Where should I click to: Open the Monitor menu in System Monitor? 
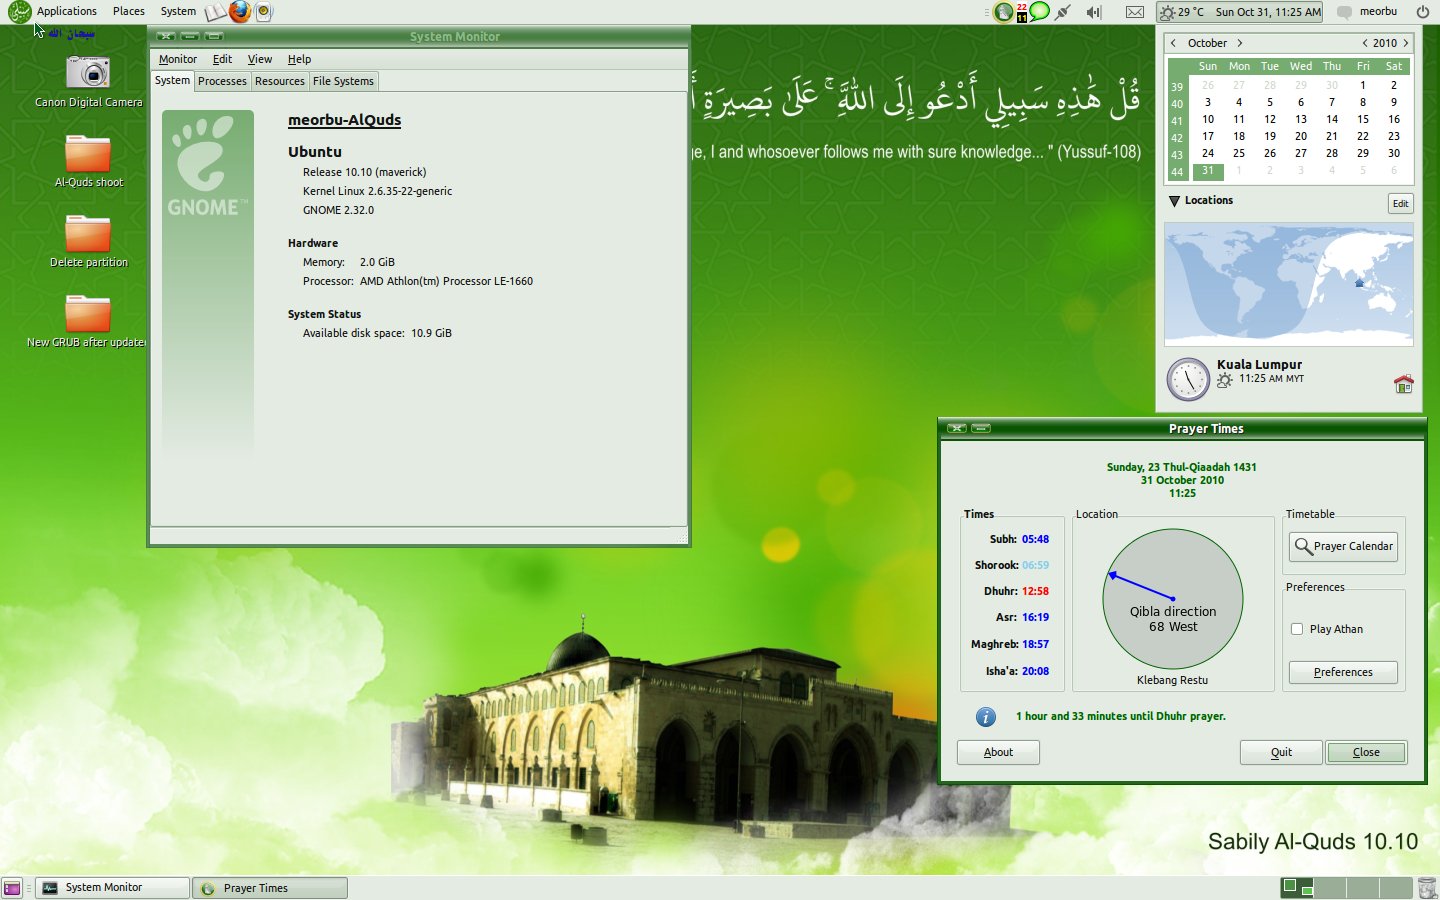[x=178, y=59]
